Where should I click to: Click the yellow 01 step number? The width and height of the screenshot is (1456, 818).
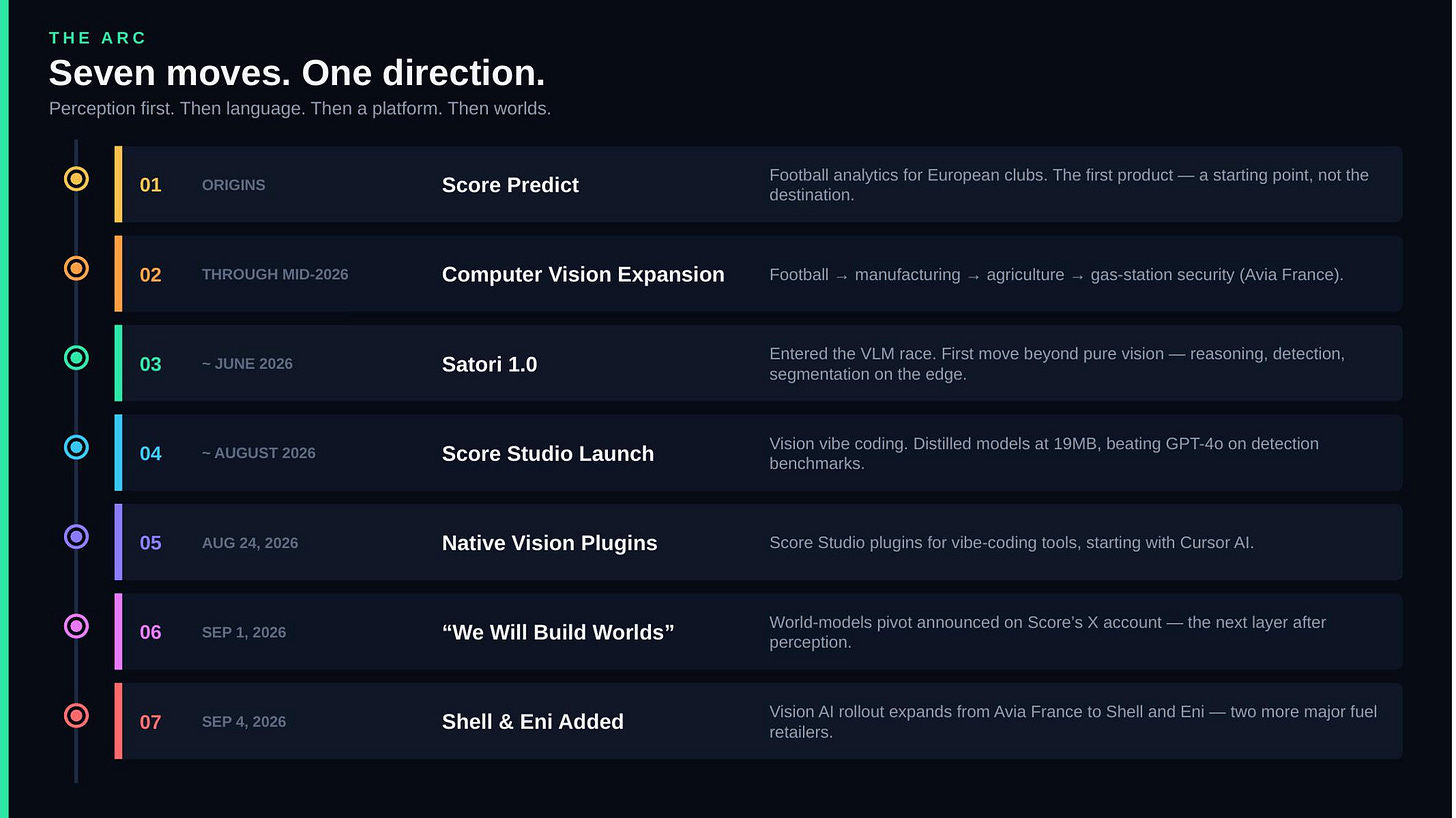[x=150, y=185]
